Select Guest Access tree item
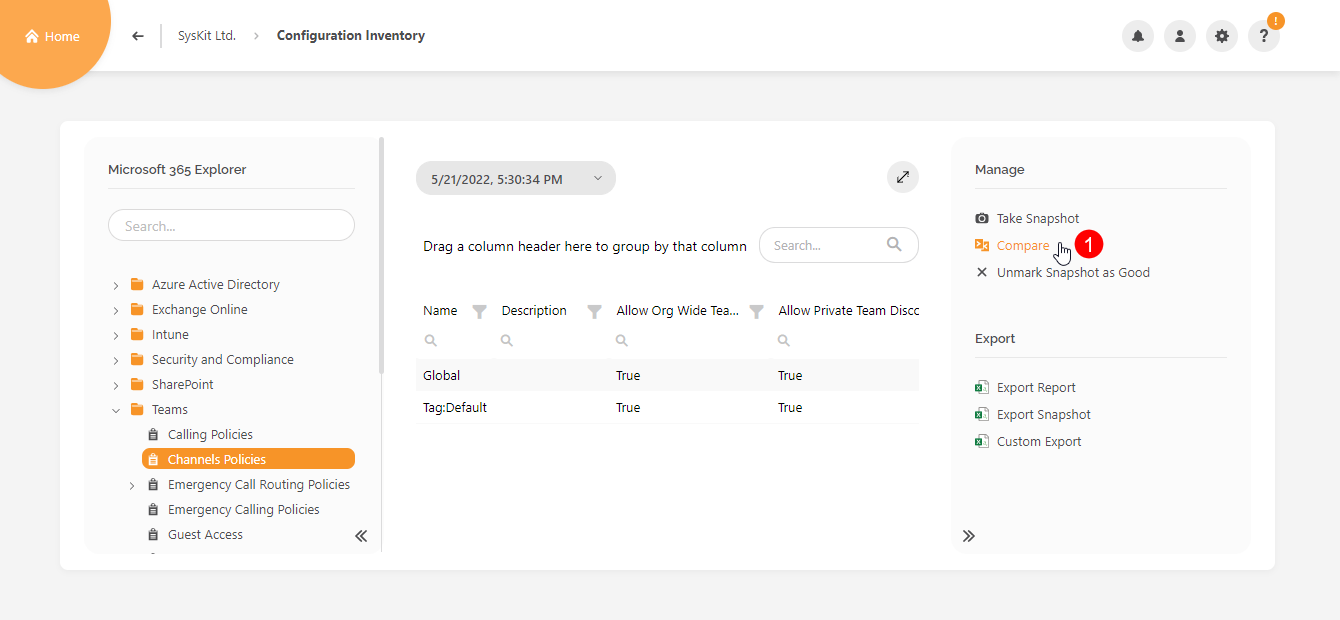1340x620 pixels. [205, 535]
